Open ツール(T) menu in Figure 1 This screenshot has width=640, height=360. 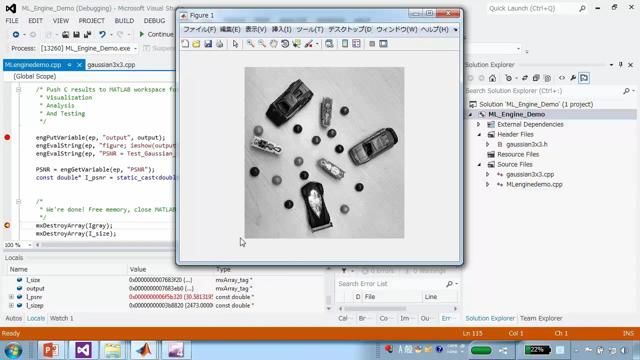(310, 29)
